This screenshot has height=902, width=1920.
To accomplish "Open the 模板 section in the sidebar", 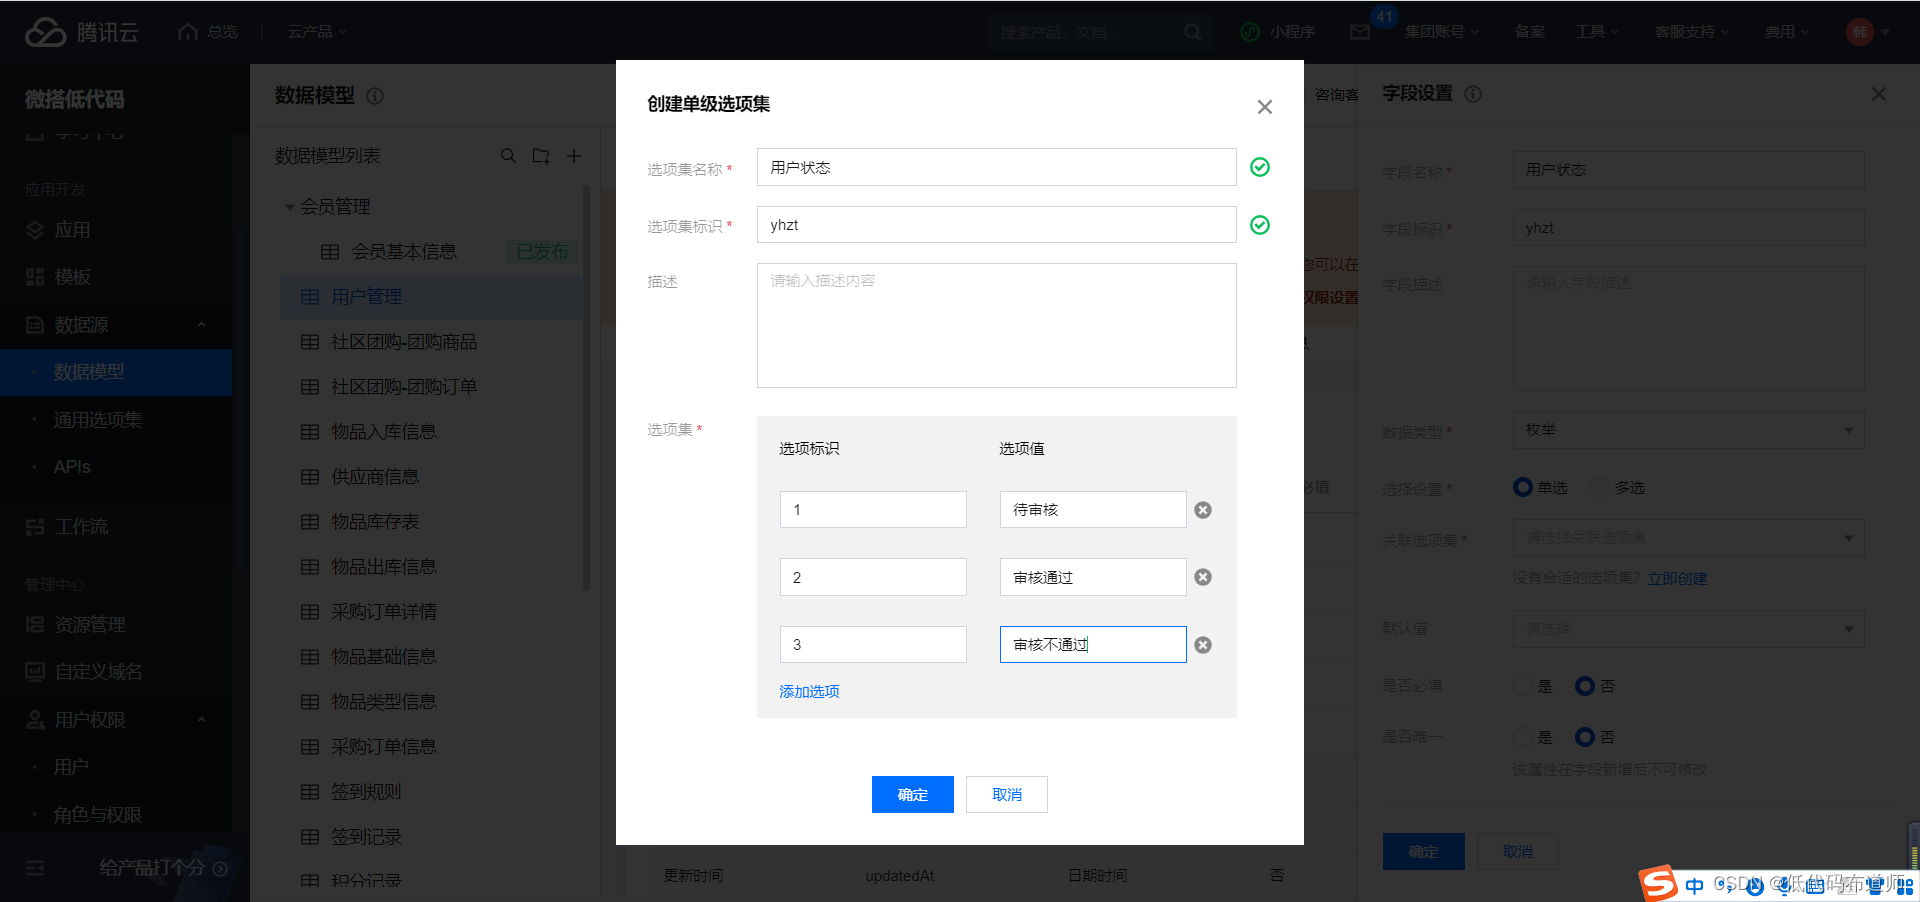I will point(72,277).
